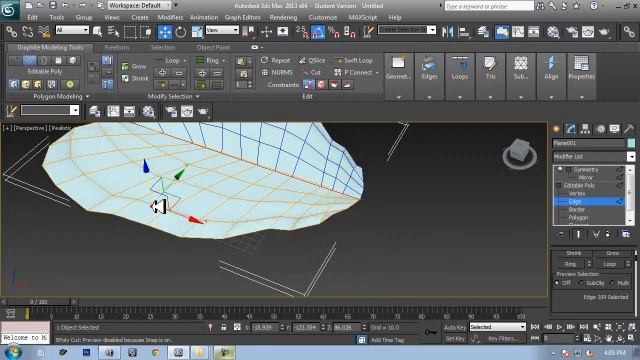Click the Align tool in main toolbar
This screenshot has height=360, width=640.
[x=464, y=31]
